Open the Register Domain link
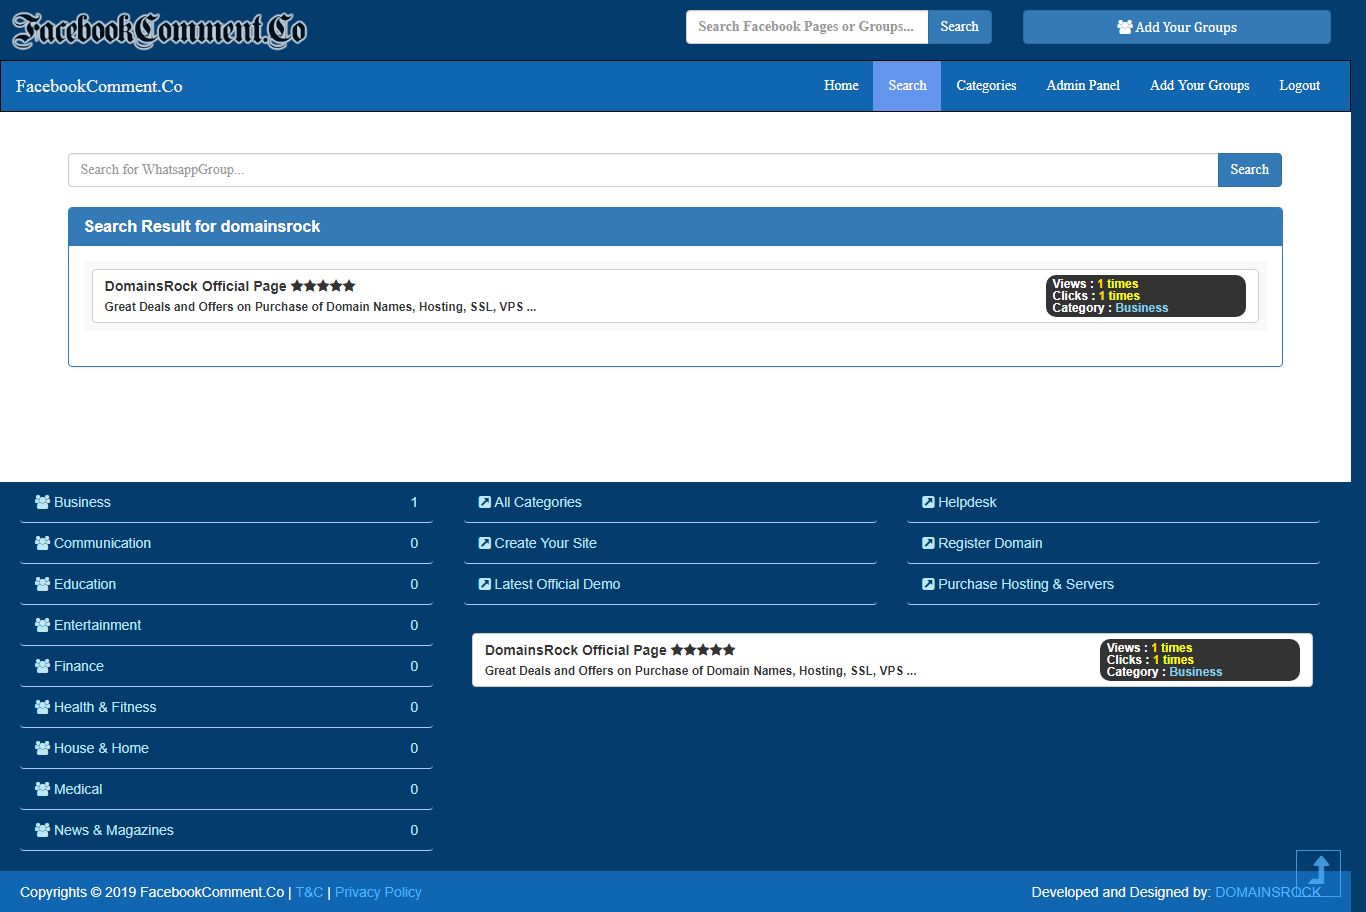This screenshot has height=912, width=1366. coord(990,543)
